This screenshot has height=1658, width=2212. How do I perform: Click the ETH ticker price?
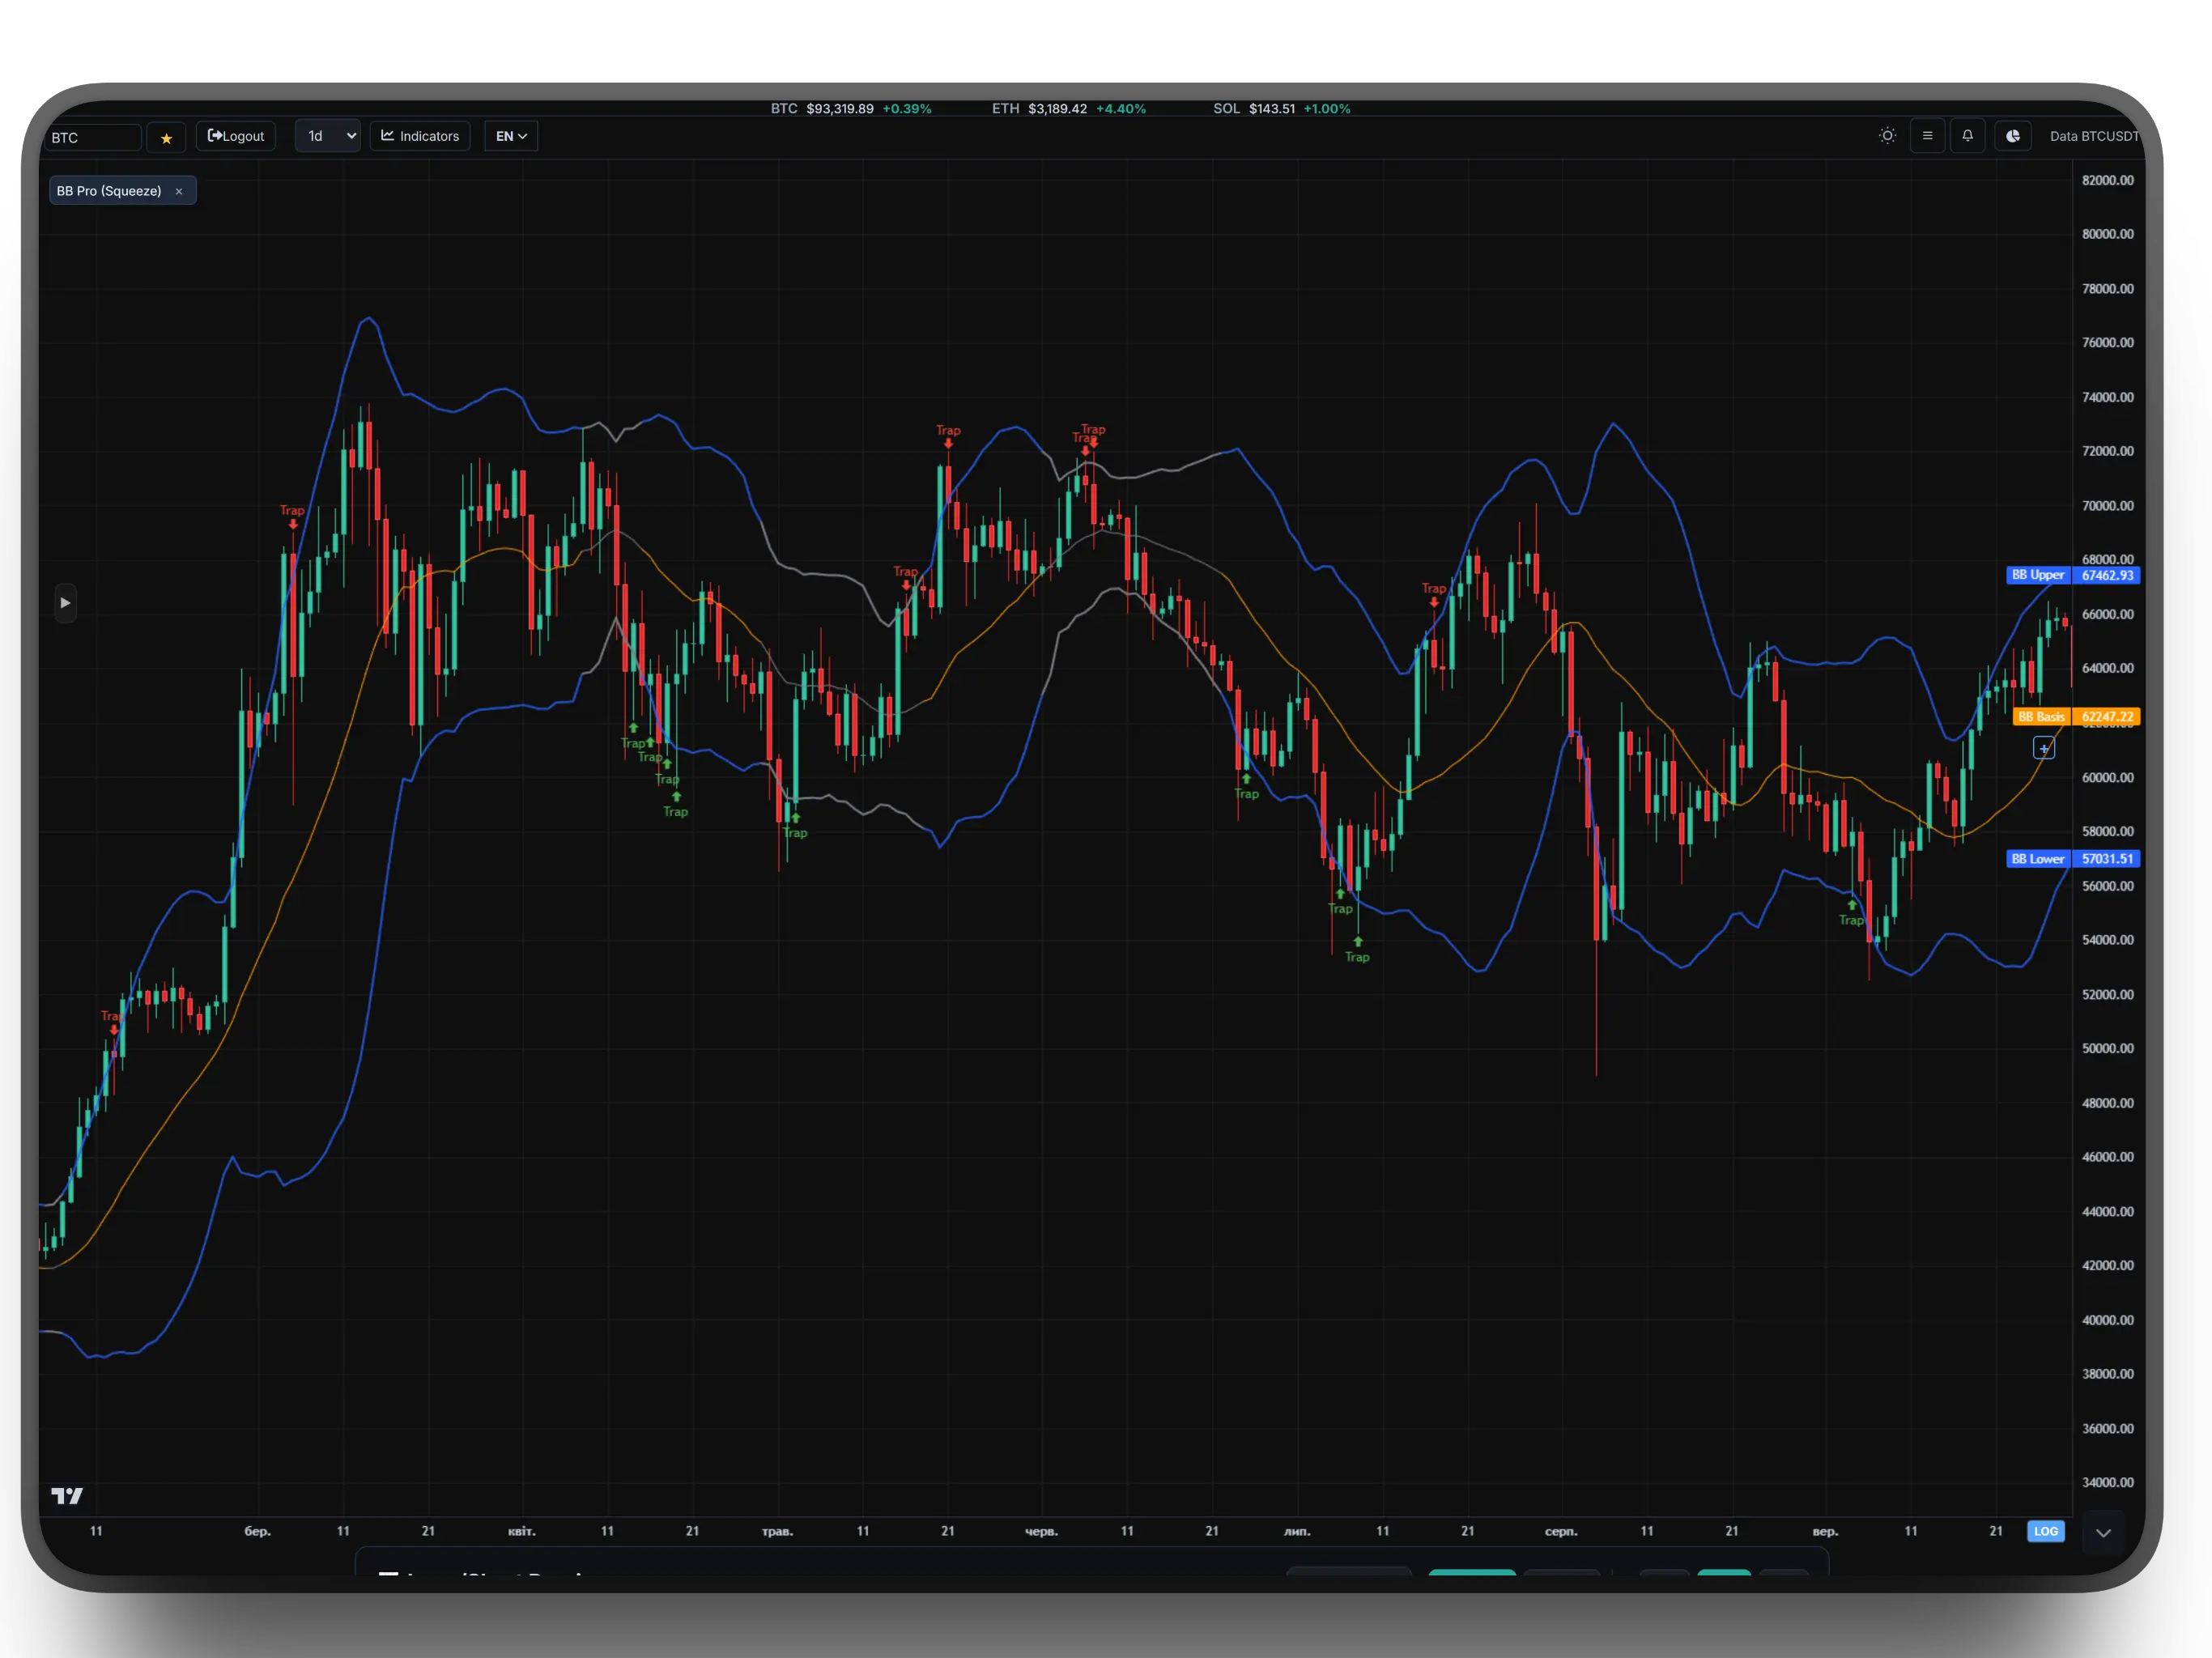[1057, 108]
